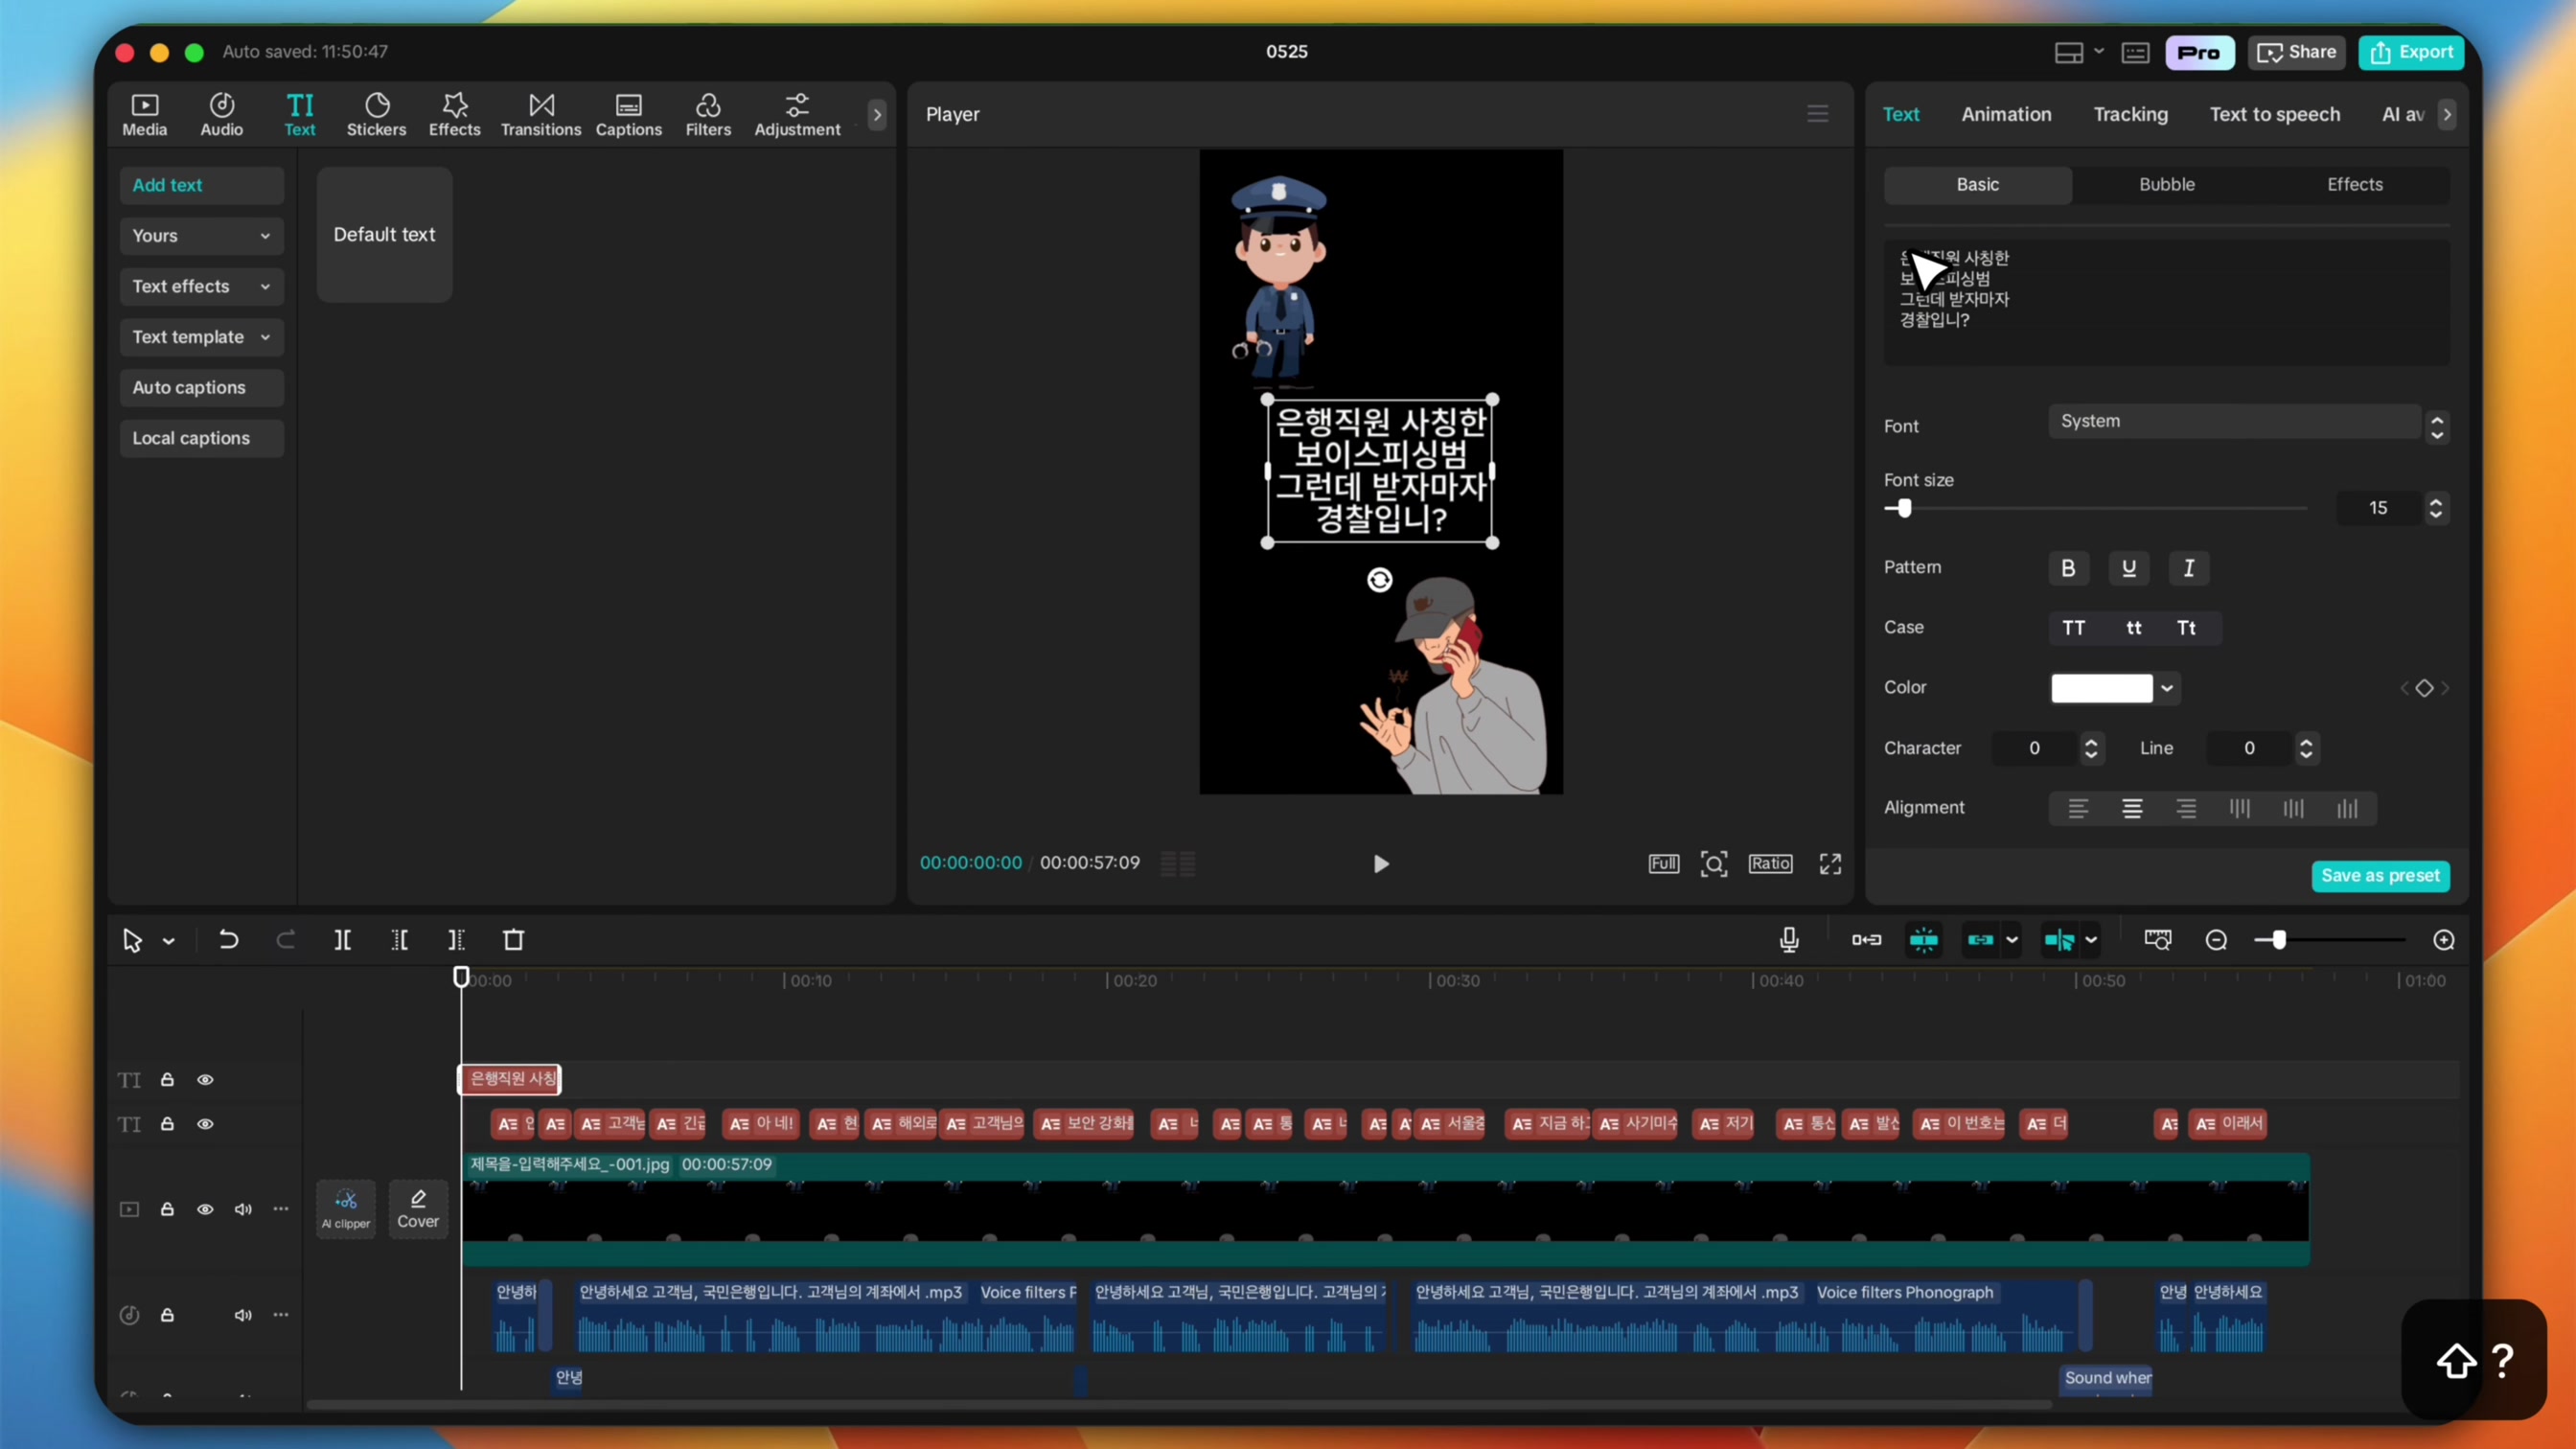Click the player snapshot focus icon
The width and height of the screenshot is (2576, 1449).
pyautogui.click(x=1714, y=864)
